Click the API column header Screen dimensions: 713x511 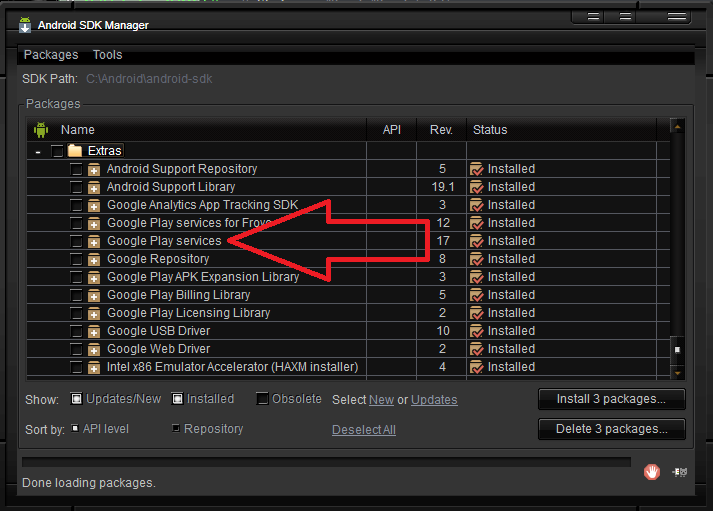tap(392, 130)
